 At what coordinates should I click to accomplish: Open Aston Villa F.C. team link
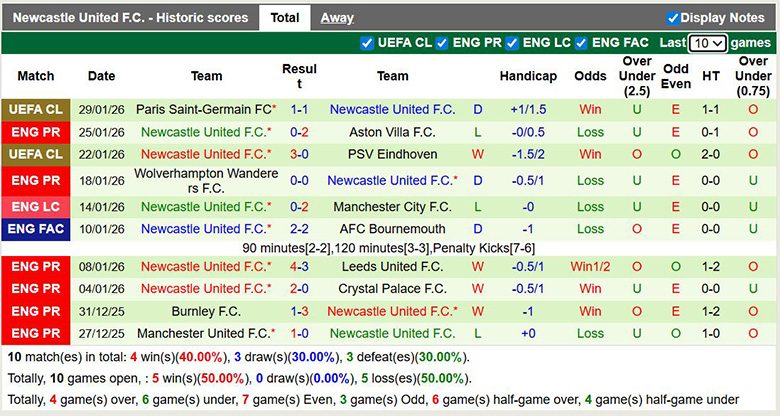coord(392,132)
